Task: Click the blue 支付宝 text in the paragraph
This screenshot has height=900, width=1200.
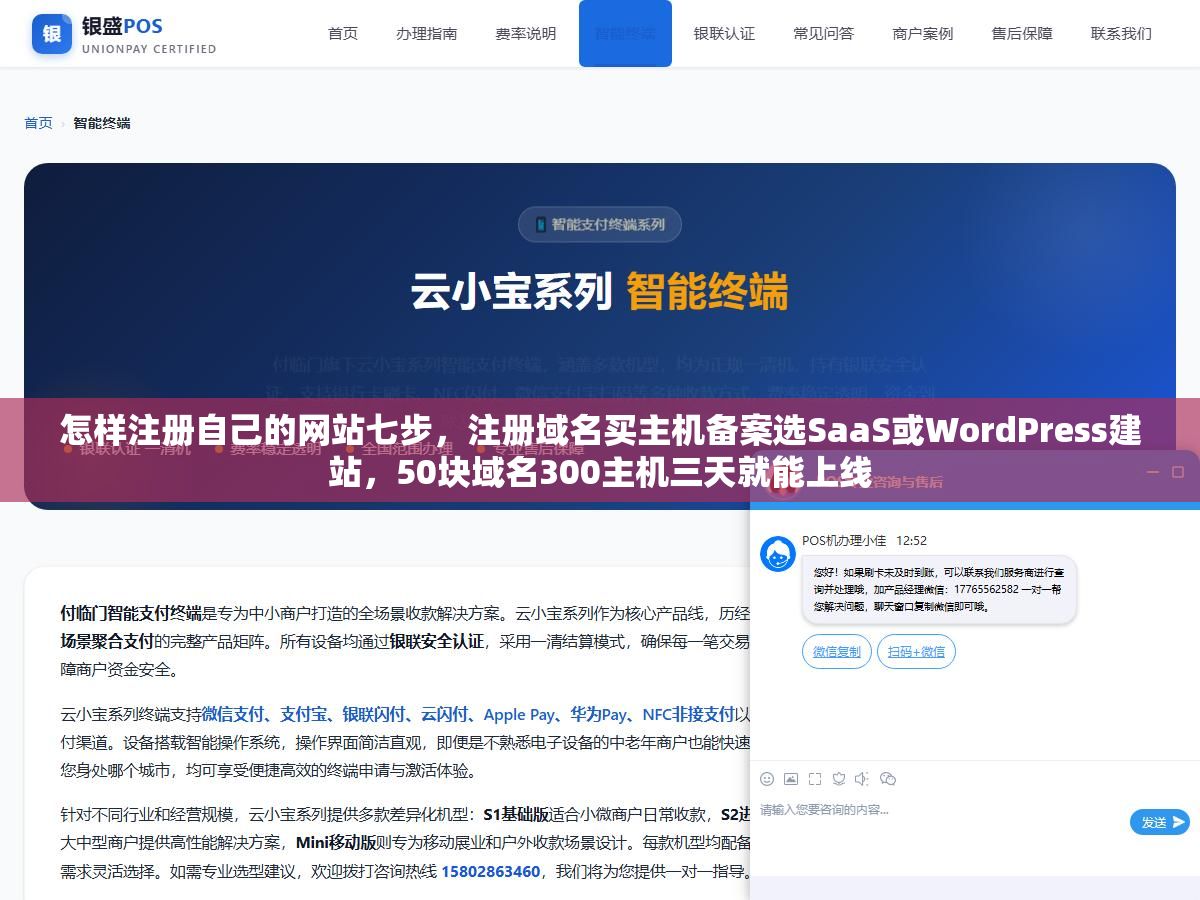Action: (x=304, y=714)
